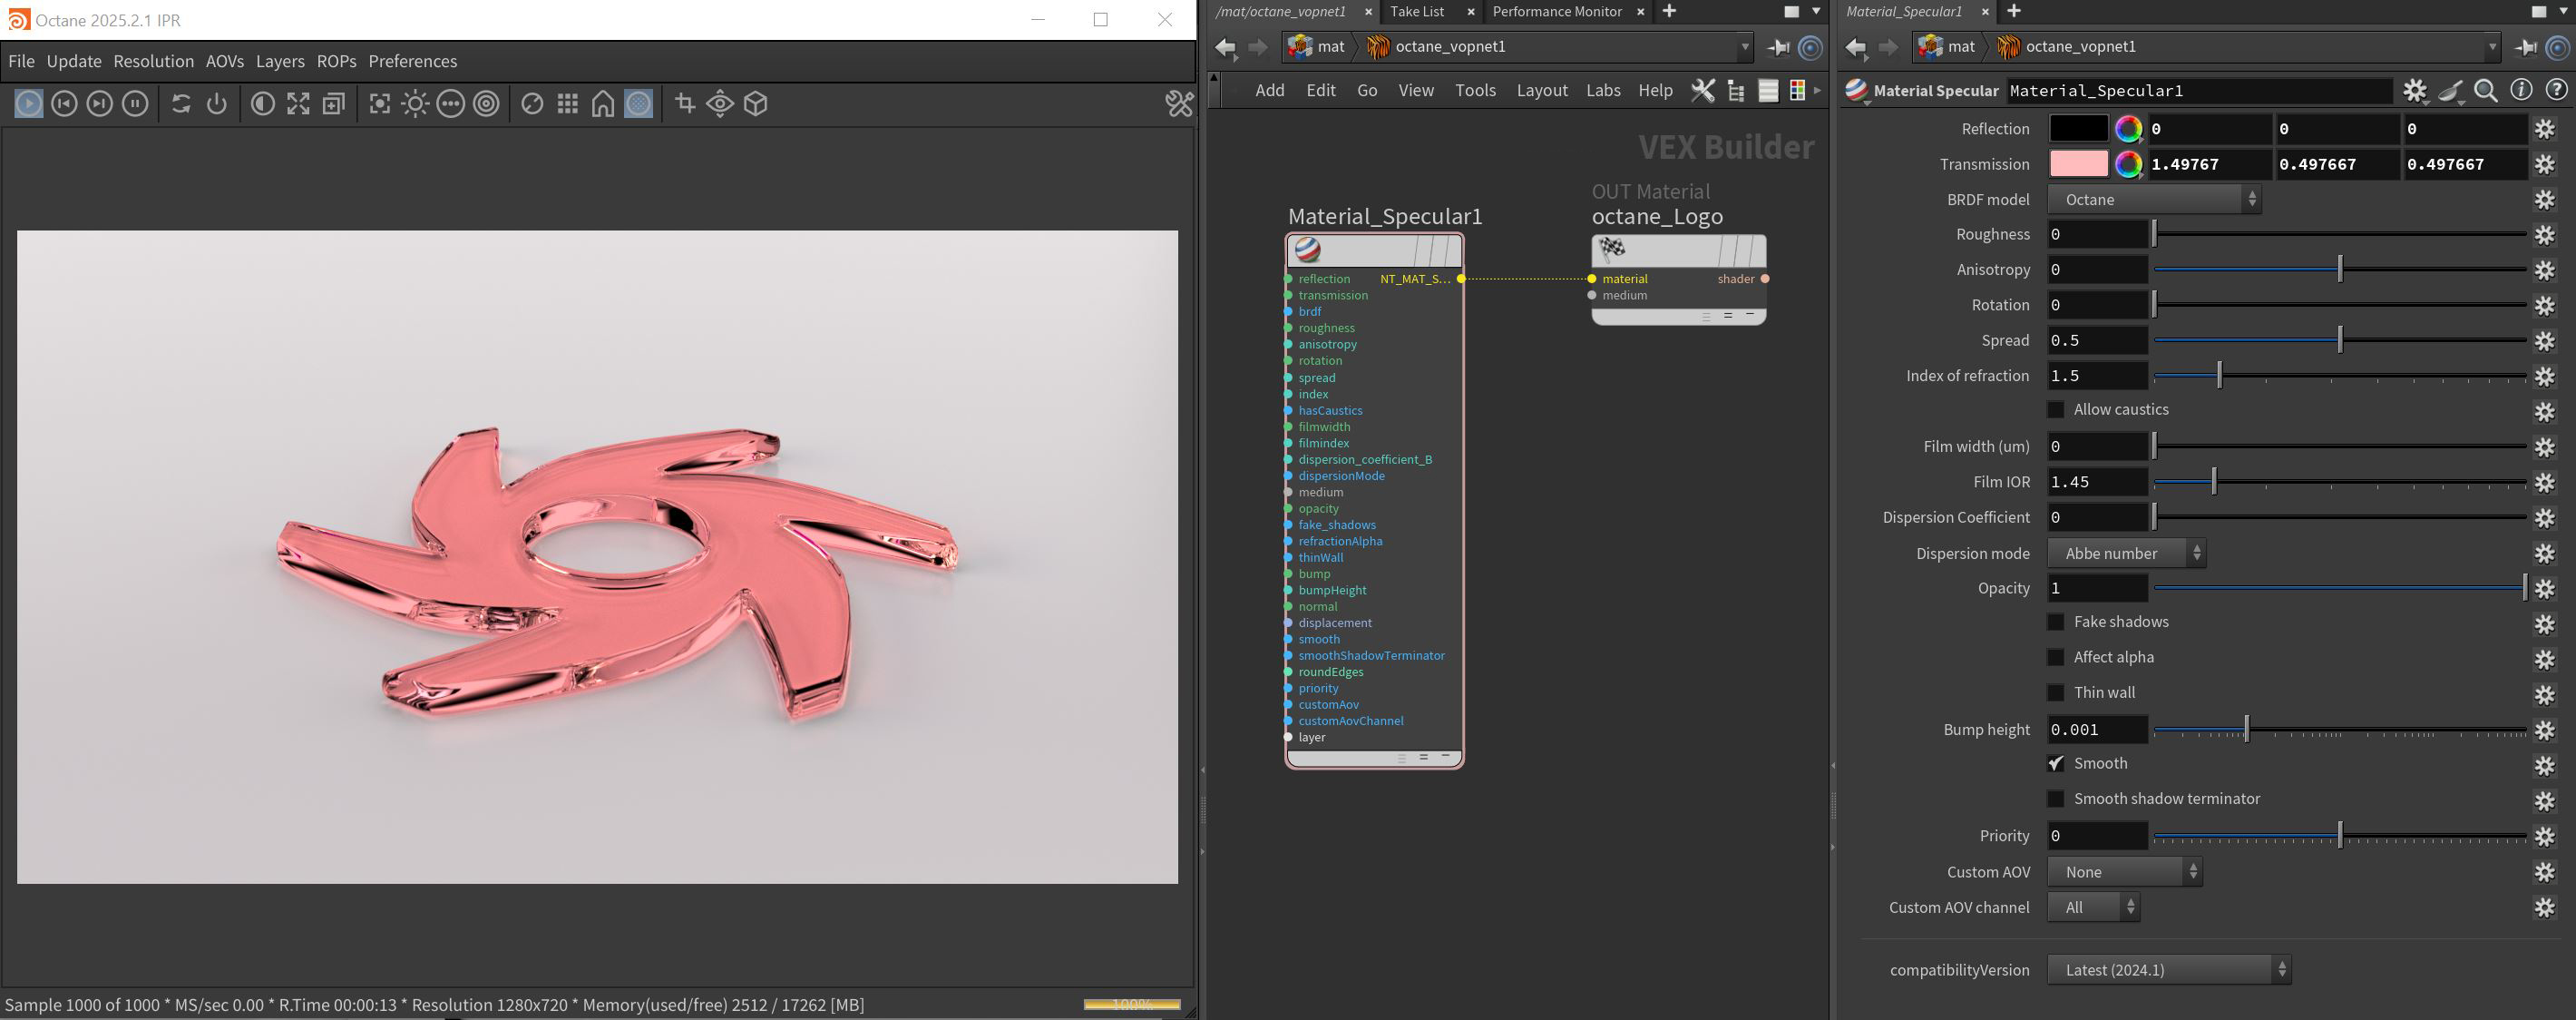Screen dimensions: 2576x1020
Task: Open the compatibilityVersion dropdown
Action: click(x=2168, y=969)
